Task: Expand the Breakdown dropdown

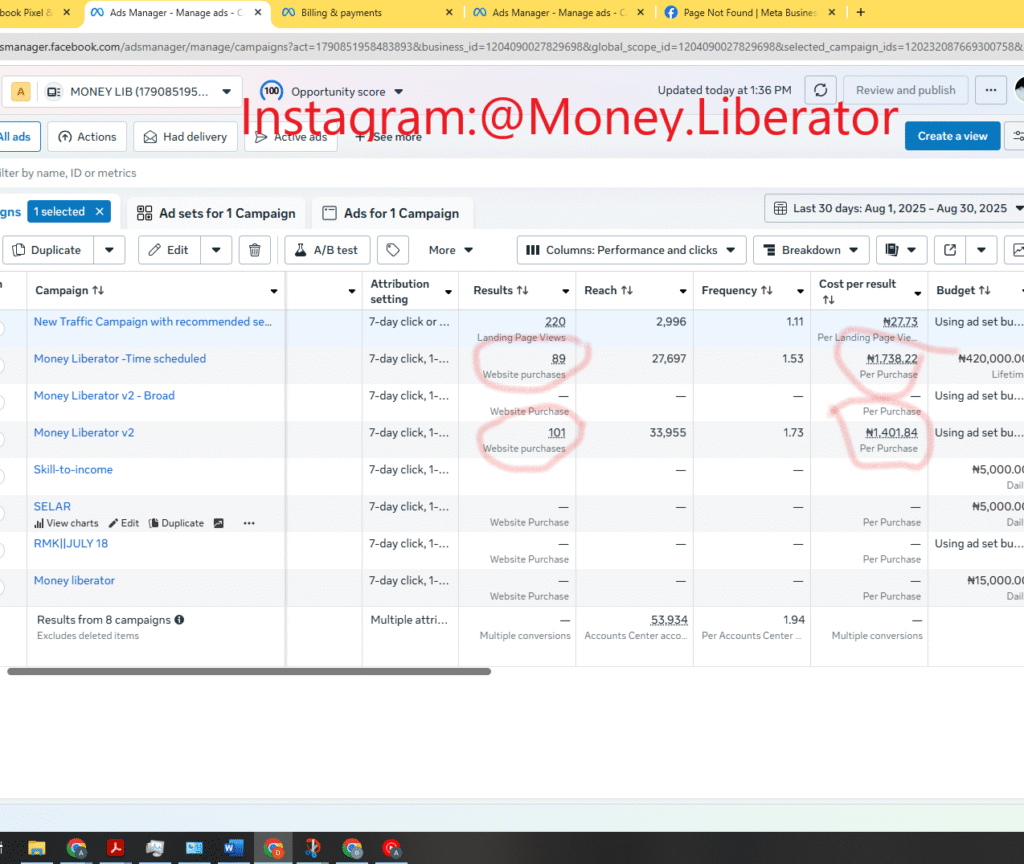Action: point(810,250)
